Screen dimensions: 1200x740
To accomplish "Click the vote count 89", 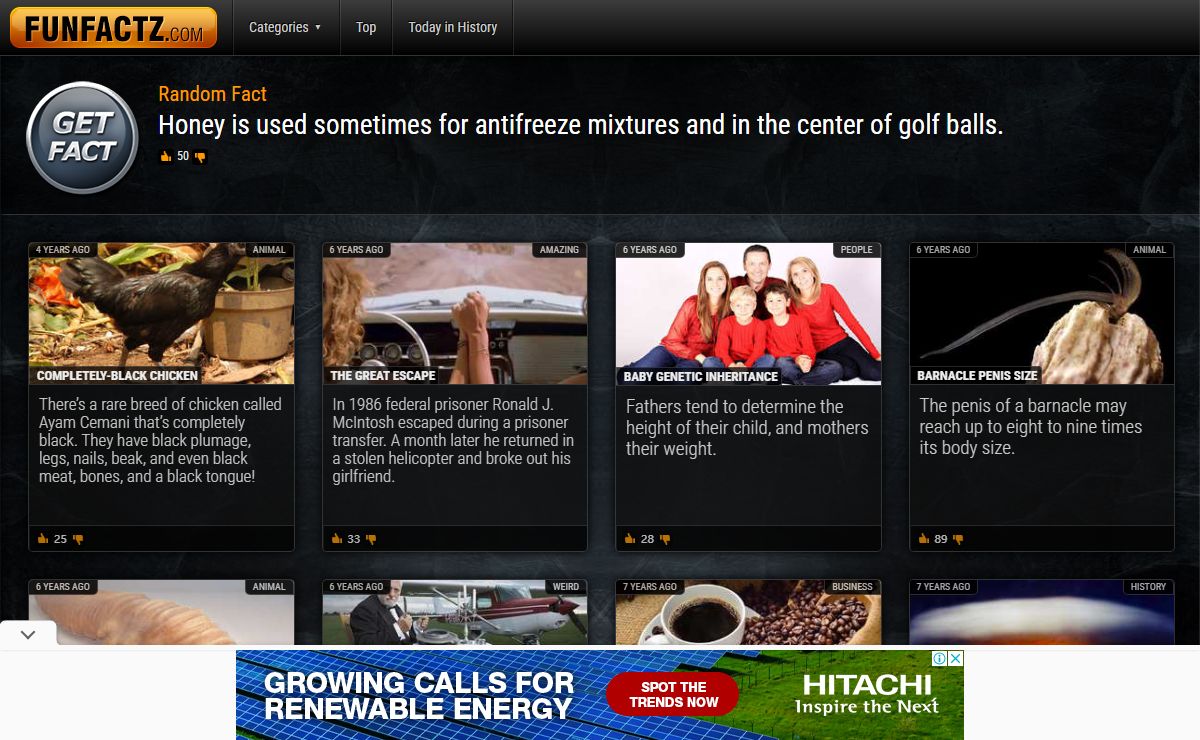I will coord(941,539).
